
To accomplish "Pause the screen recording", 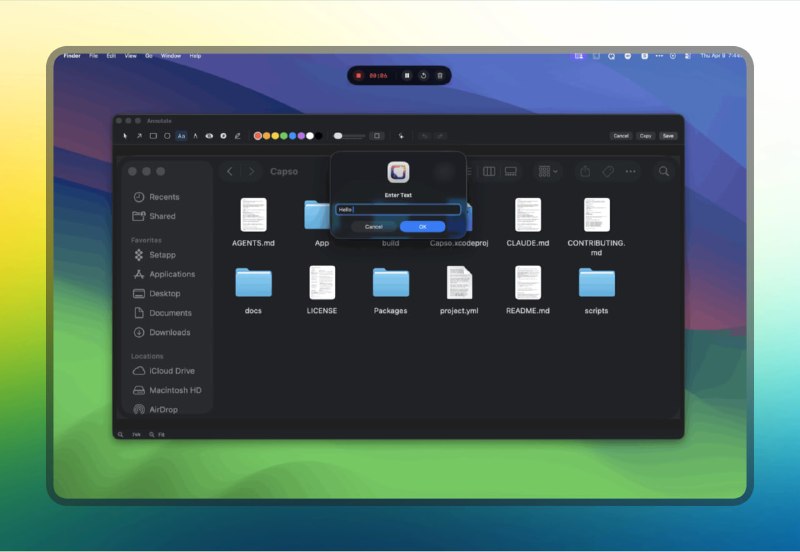I will point(407,76).
